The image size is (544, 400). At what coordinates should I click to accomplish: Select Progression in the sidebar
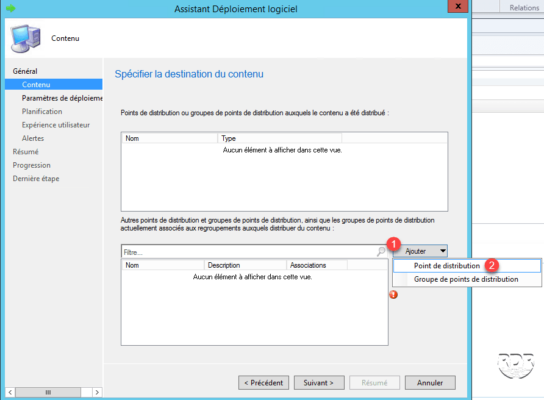click(32, 165)
